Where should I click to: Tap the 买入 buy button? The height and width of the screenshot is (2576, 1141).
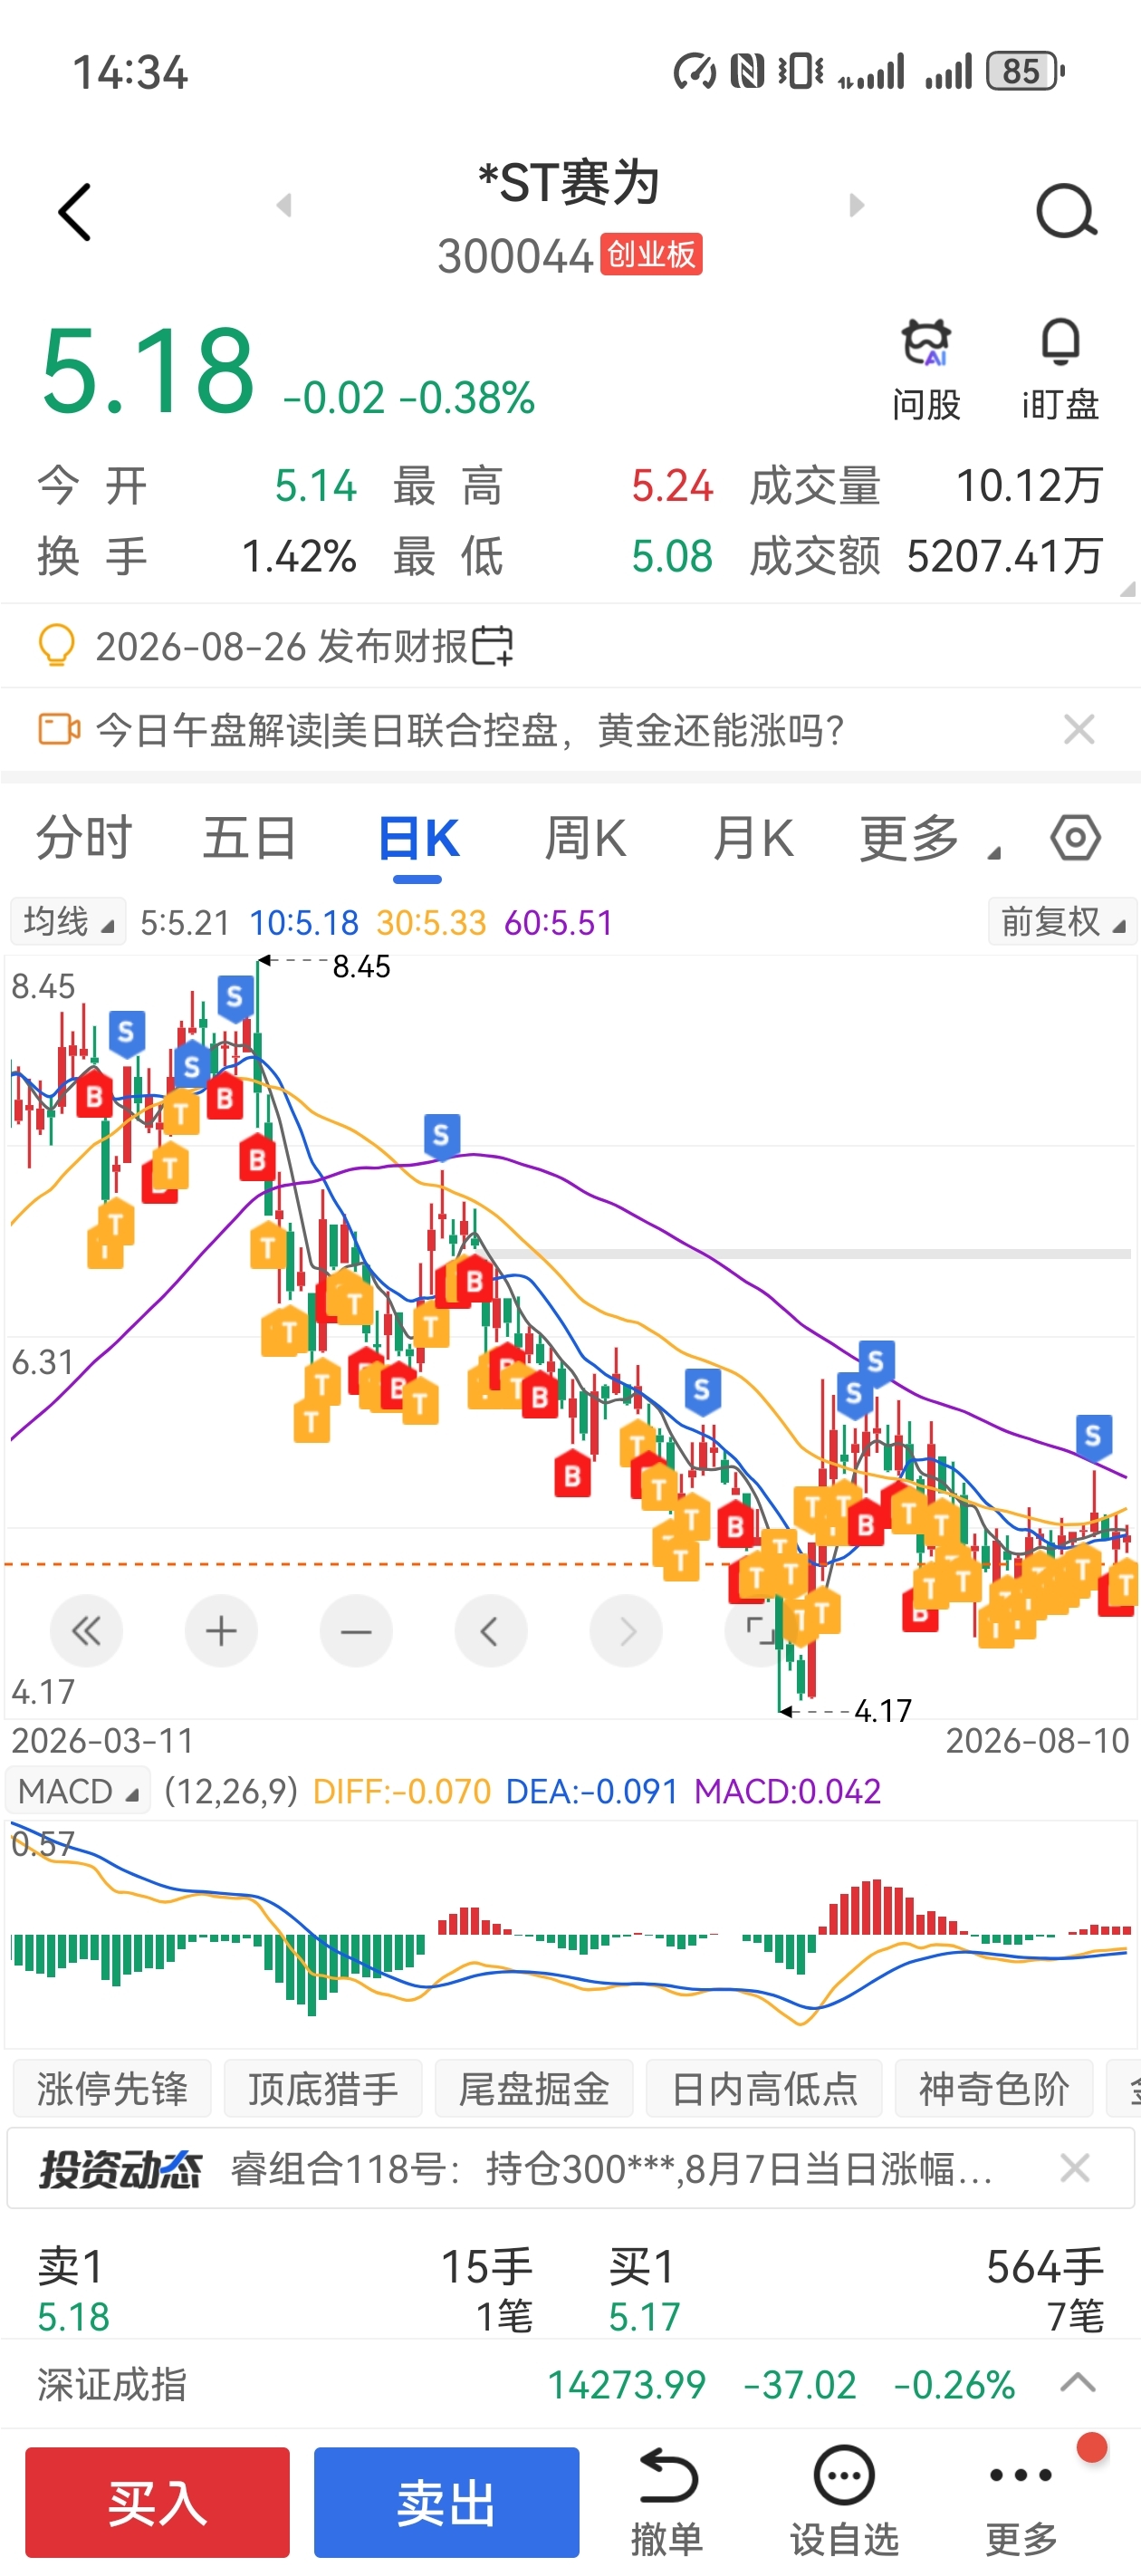point(157,2502)
